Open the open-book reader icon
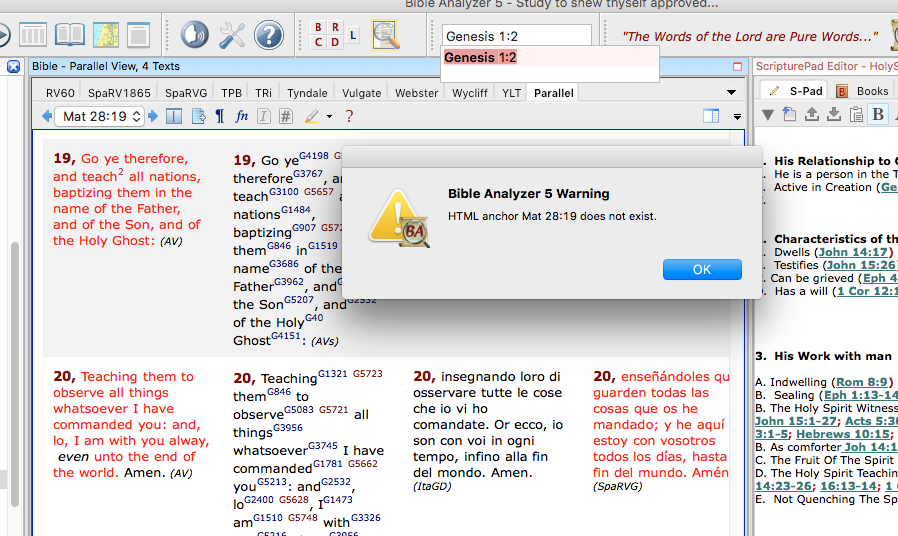The height and width of the screenshot is (536, 898). (x=70, y=35)
